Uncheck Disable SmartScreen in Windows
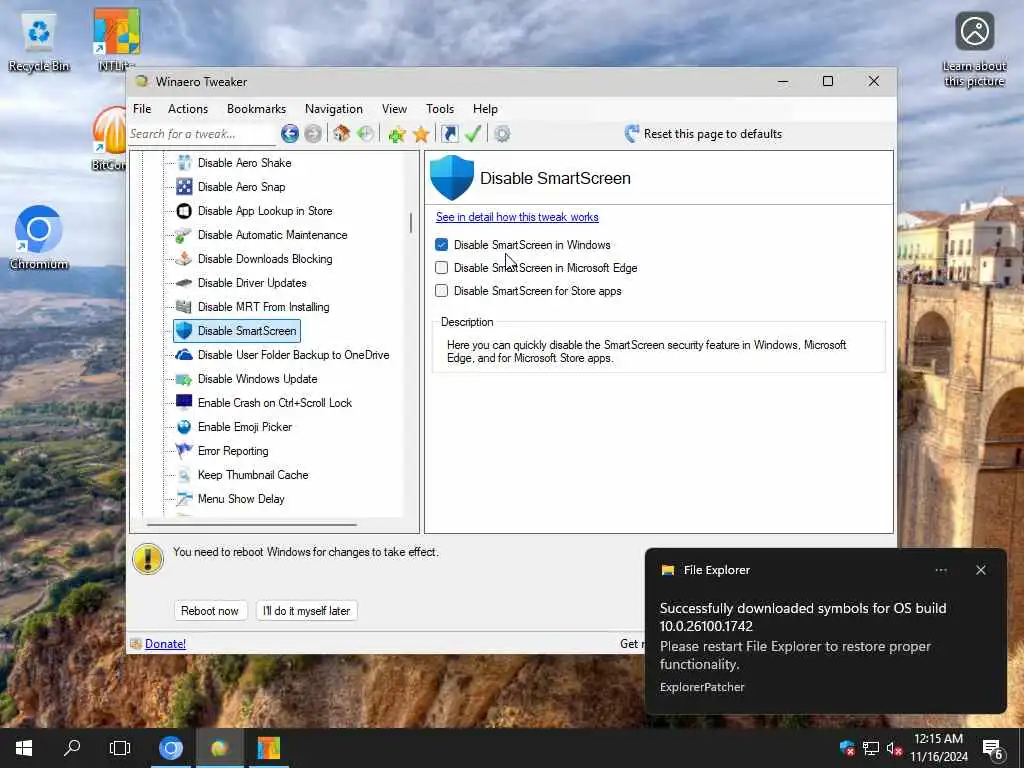Image resolution: width=1024 pixels, height=768 pixels. pyautogui.click(x=441, y=245)
